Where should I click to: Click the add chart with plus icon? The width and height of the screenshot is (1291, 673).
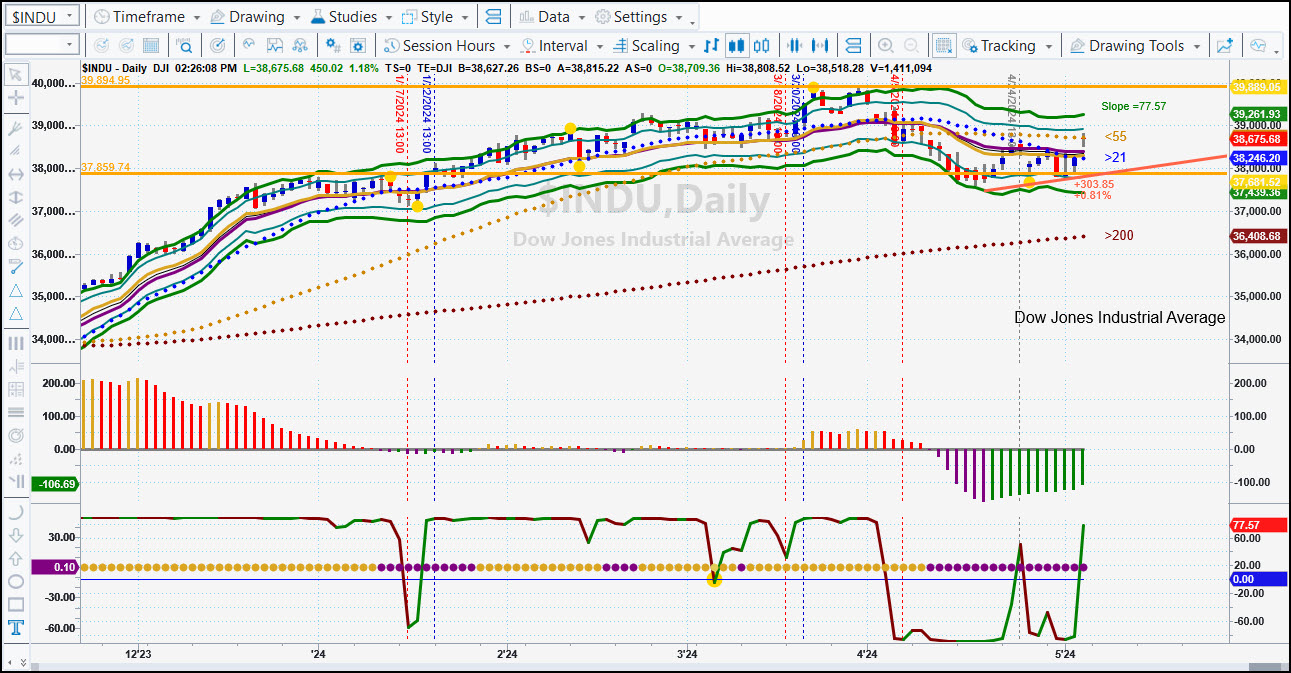pyautogui.click(x=1225, y=46)
